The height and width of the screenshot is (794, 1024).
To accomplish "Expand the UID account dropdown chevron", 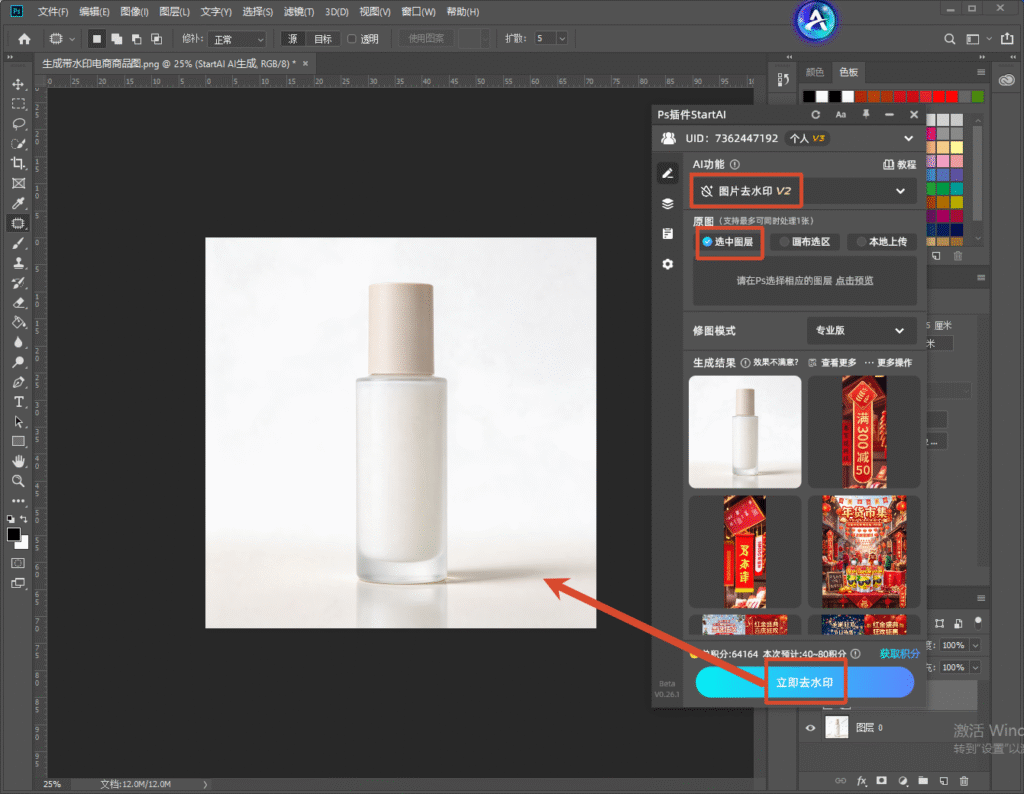I will tap(908, 138).
